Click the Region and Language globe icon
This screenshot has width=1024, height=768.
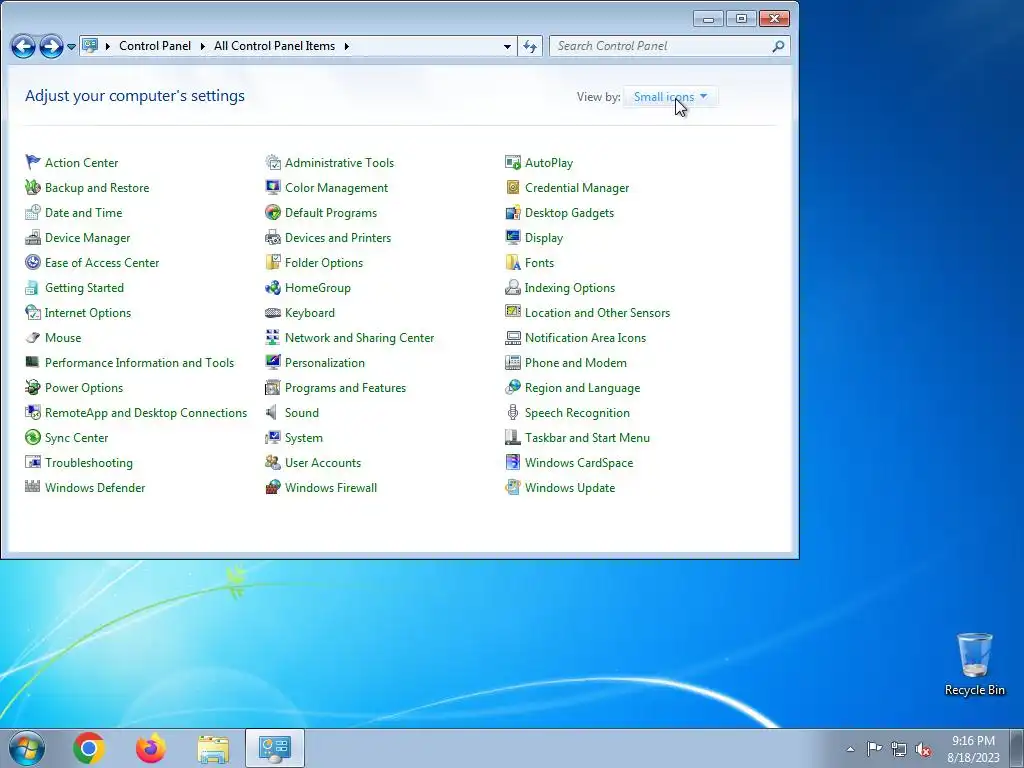click(513, 387)
